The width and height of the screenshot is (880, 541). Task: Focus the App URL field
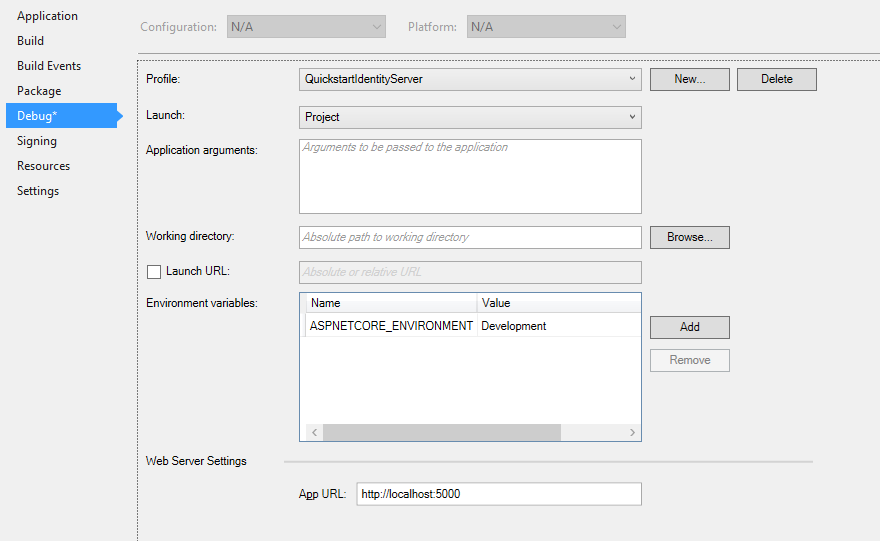(x=499, y=494)
